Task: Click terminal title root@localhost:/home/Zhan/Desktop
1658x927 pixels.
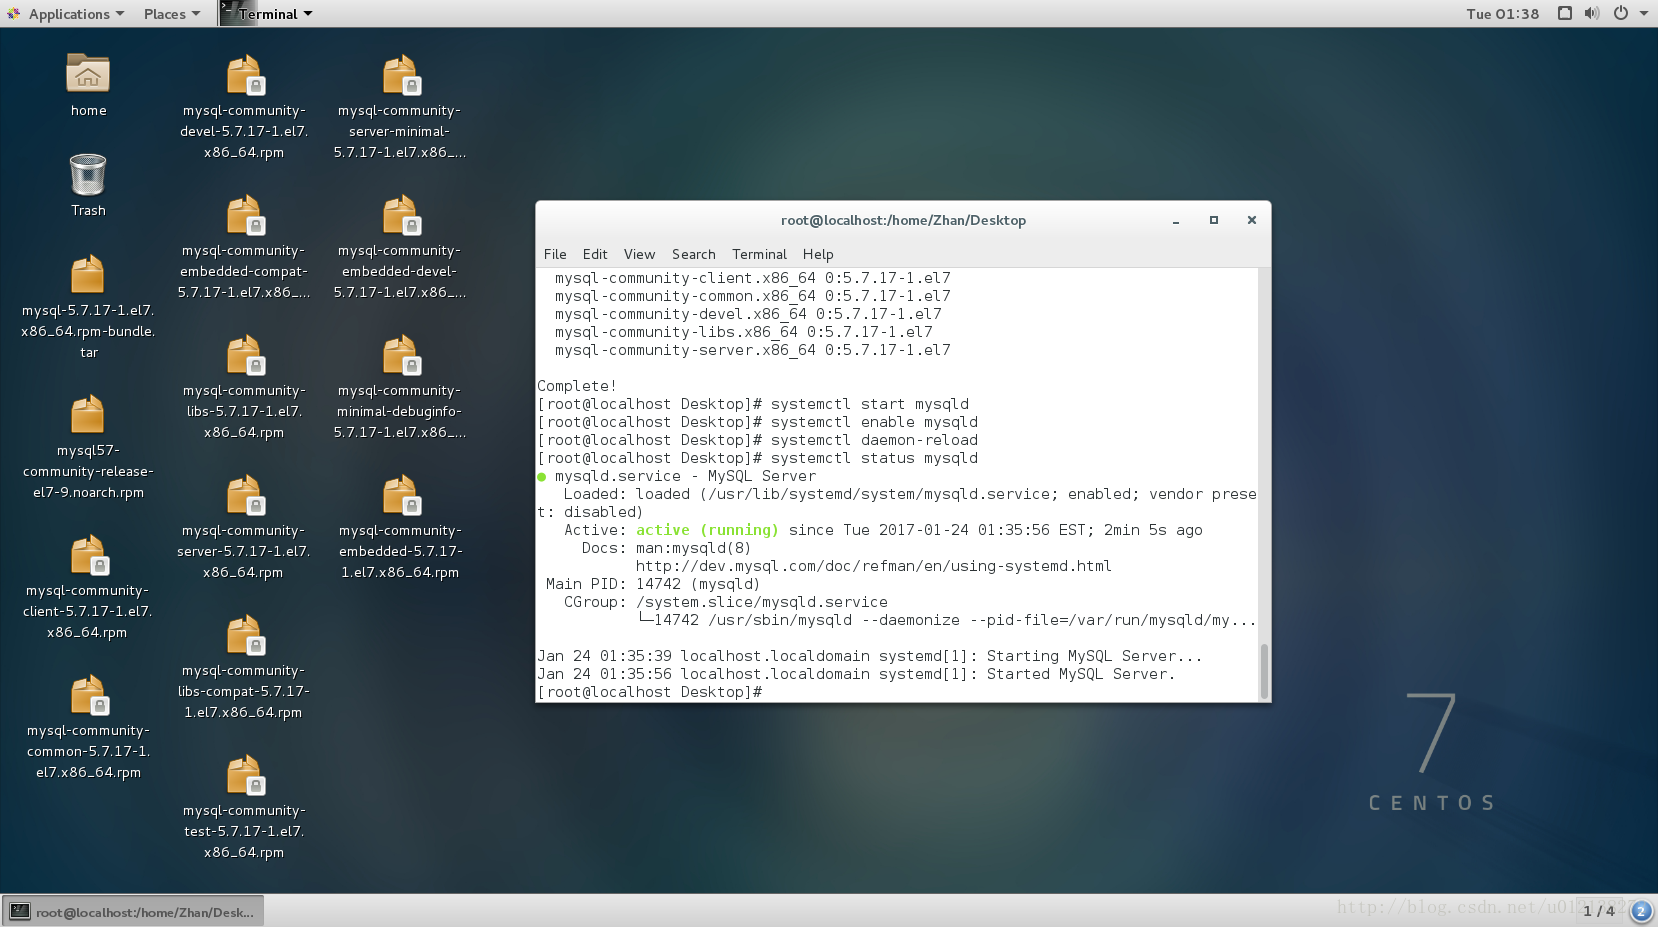Action: [903, 220]
